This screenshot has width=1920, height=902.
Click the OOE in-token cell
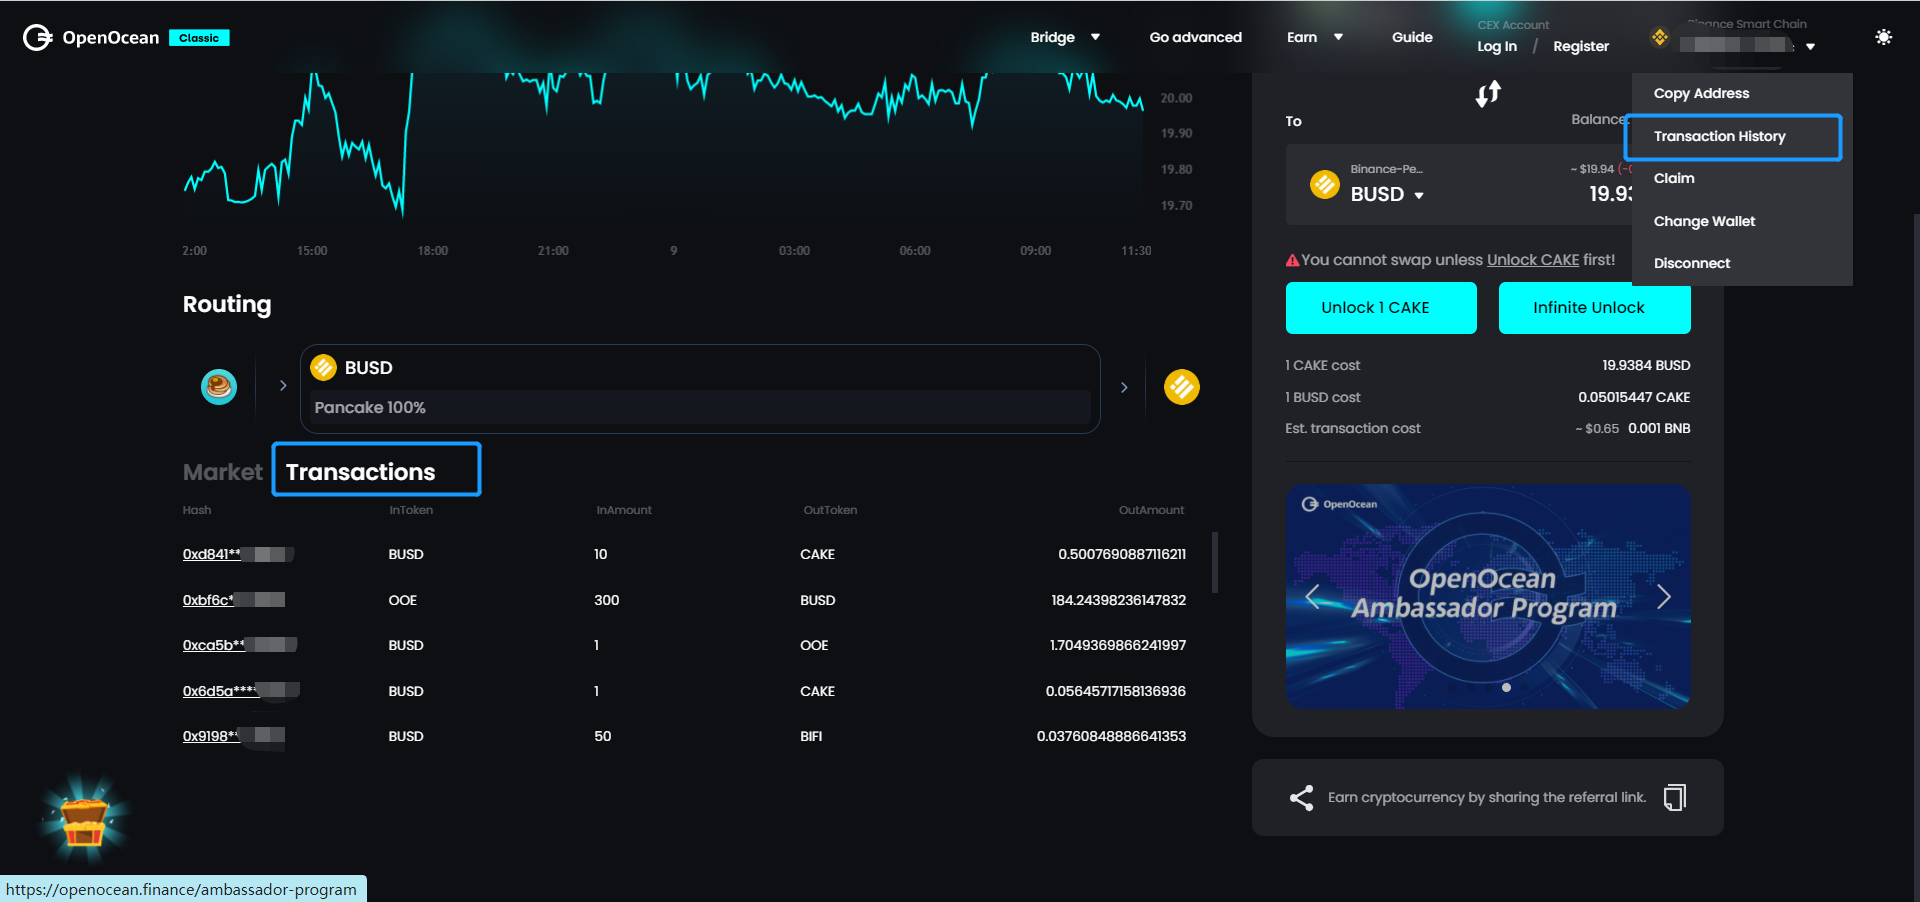[x=403, y=600]
